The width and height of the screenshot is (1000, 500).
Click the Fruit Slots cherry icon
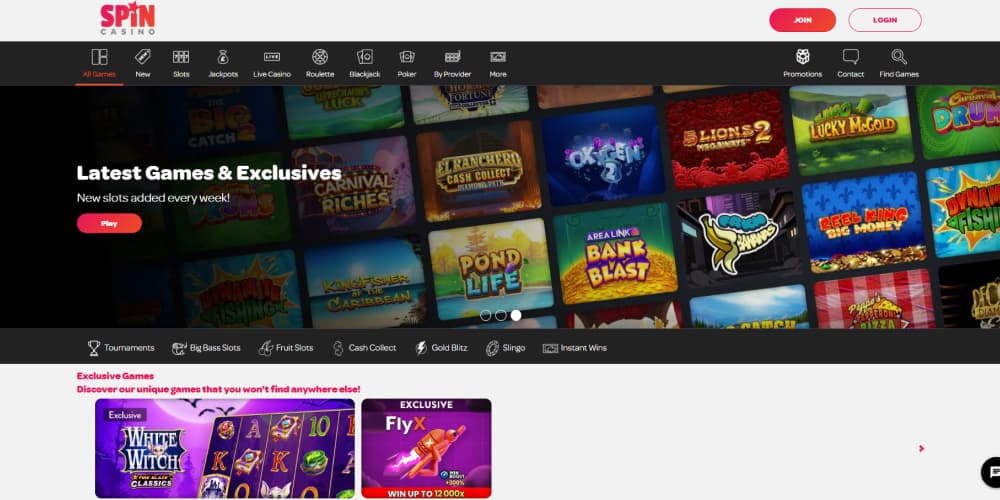click(265, 348)
